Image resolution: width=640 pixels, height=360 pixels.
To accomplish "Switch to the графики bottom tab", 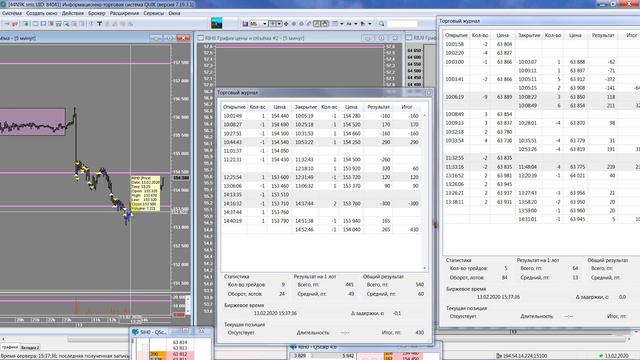I will coord(10,347).
